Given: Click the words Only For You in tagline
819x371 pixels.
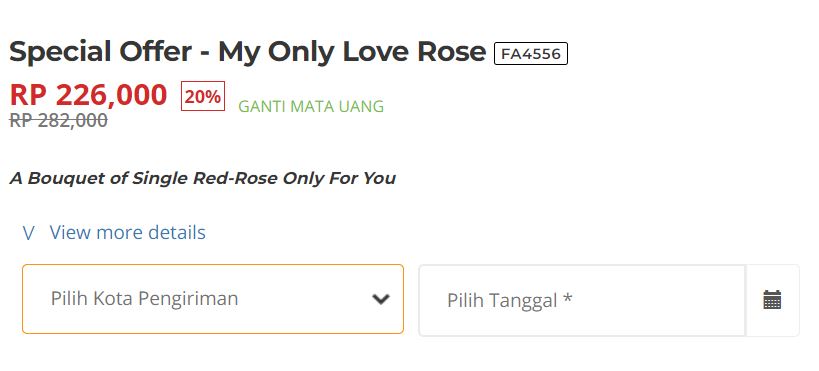Looking at the screenshot, I should tap(340, 178).
